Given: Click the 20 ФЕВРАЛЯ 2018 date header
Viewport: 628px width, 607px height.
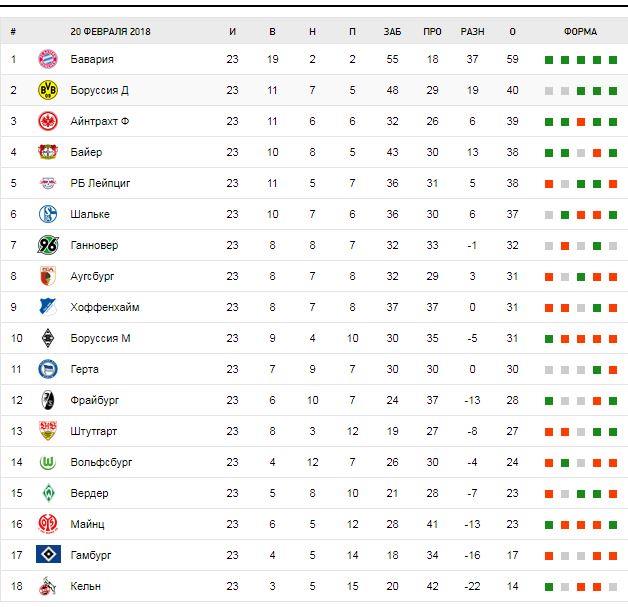Looking at the screenshot, I should coord(109,31).
